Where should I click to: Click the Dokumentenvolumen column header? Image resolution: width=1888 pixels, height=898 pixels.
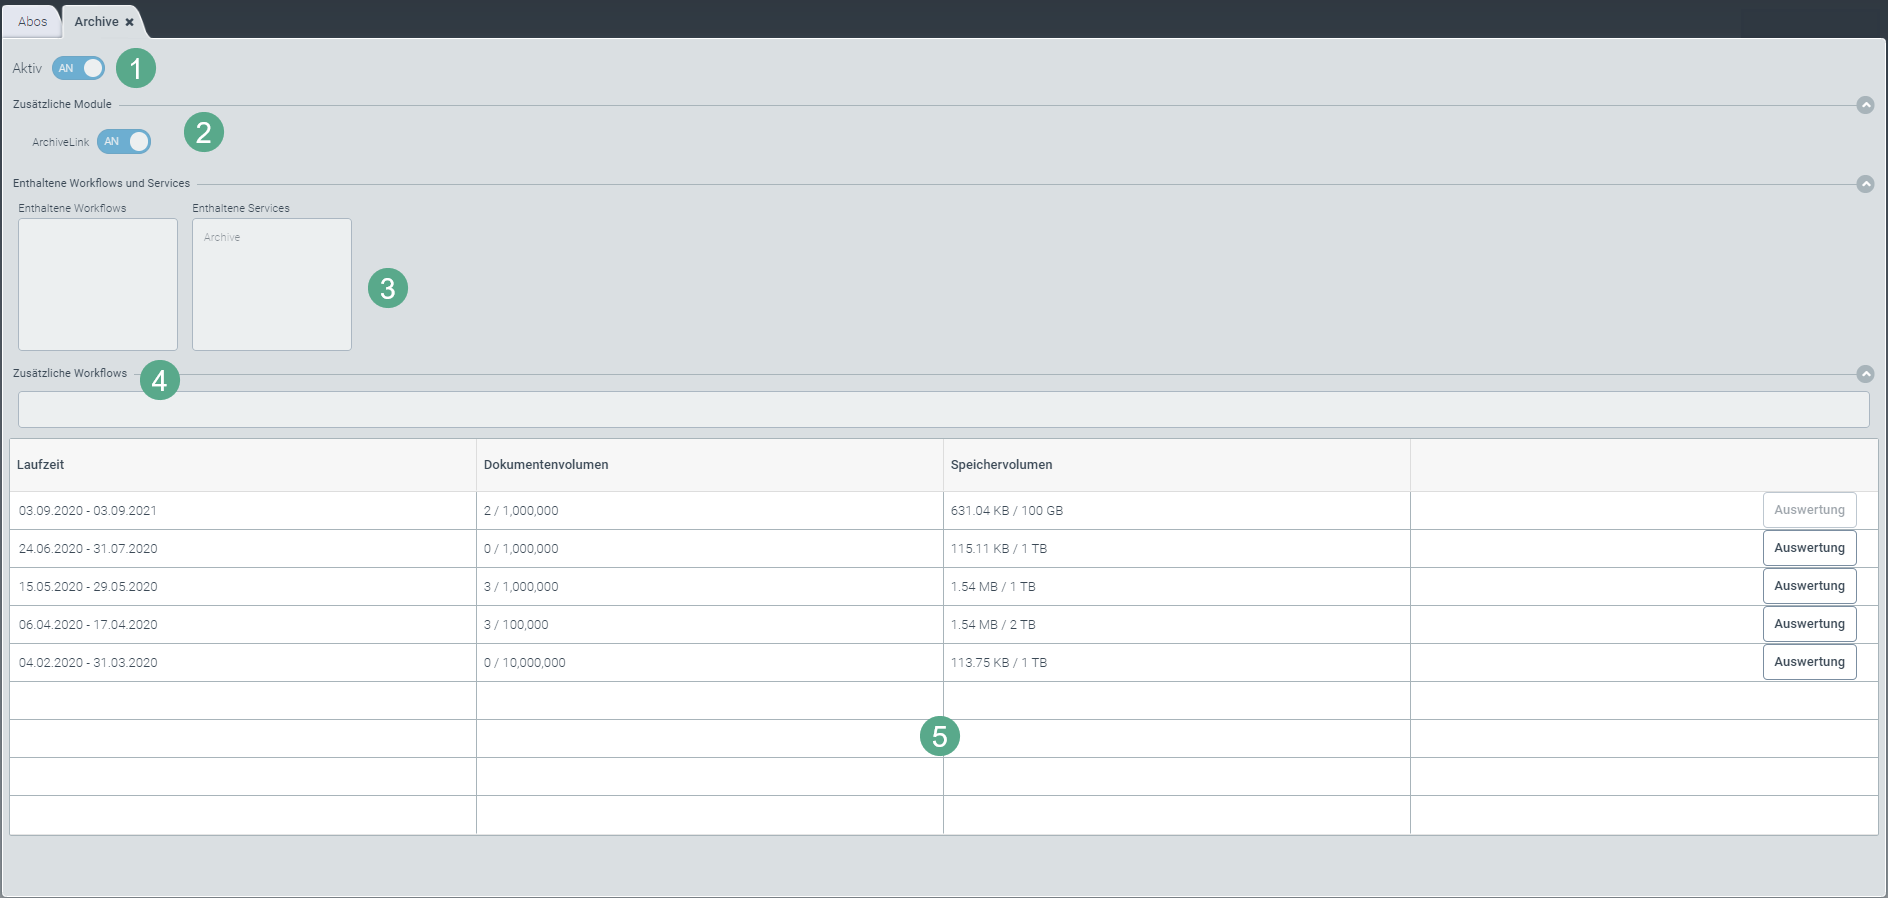point(546,465)
